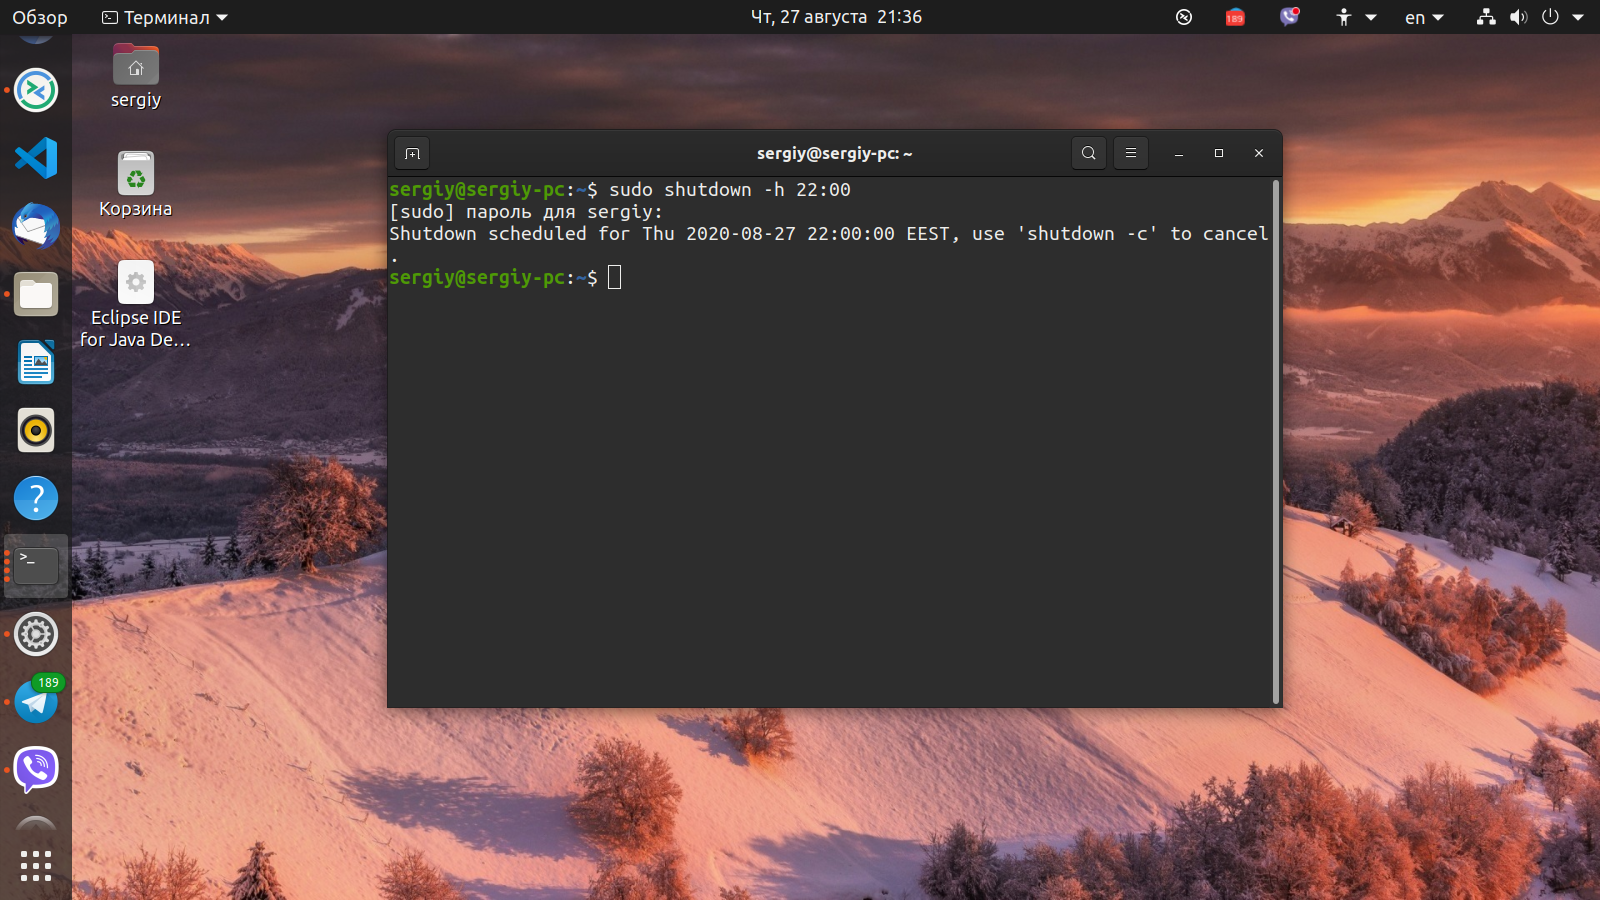Show applications grid at dock bottom
Image resolution: width=1600 pixels, height=900 pixels.
[36, 865]
